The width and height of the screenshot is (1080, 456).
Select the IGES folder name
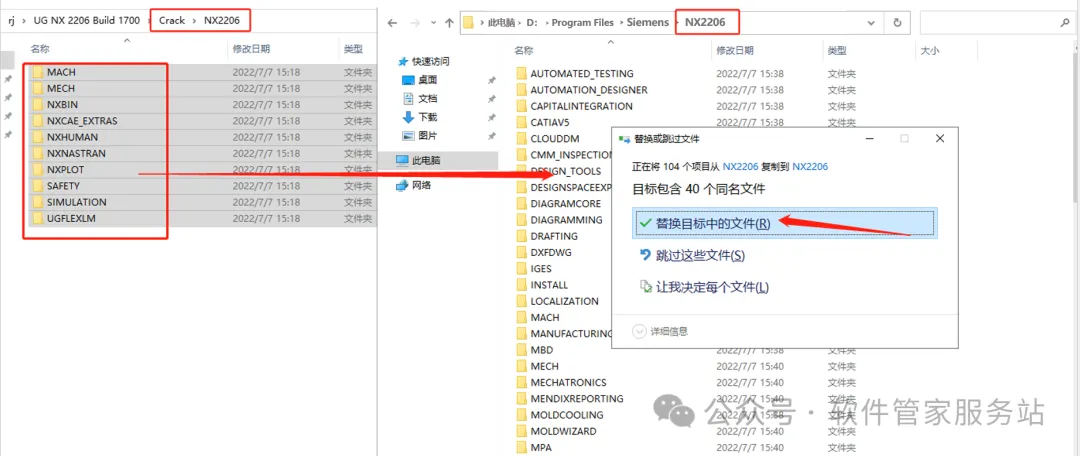(x=541, y=269)
